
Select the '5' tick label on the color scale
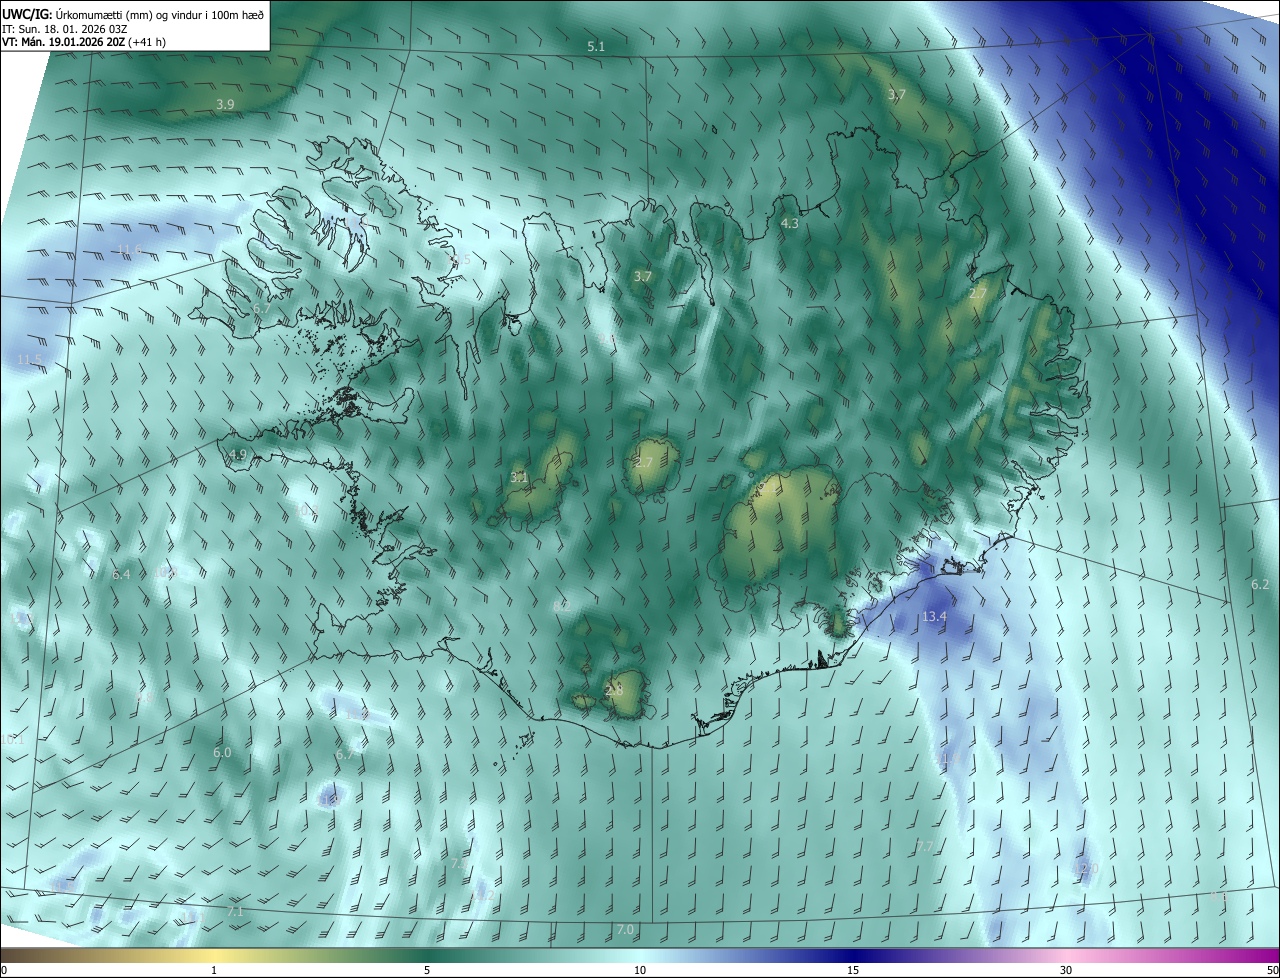click(427, 970)
